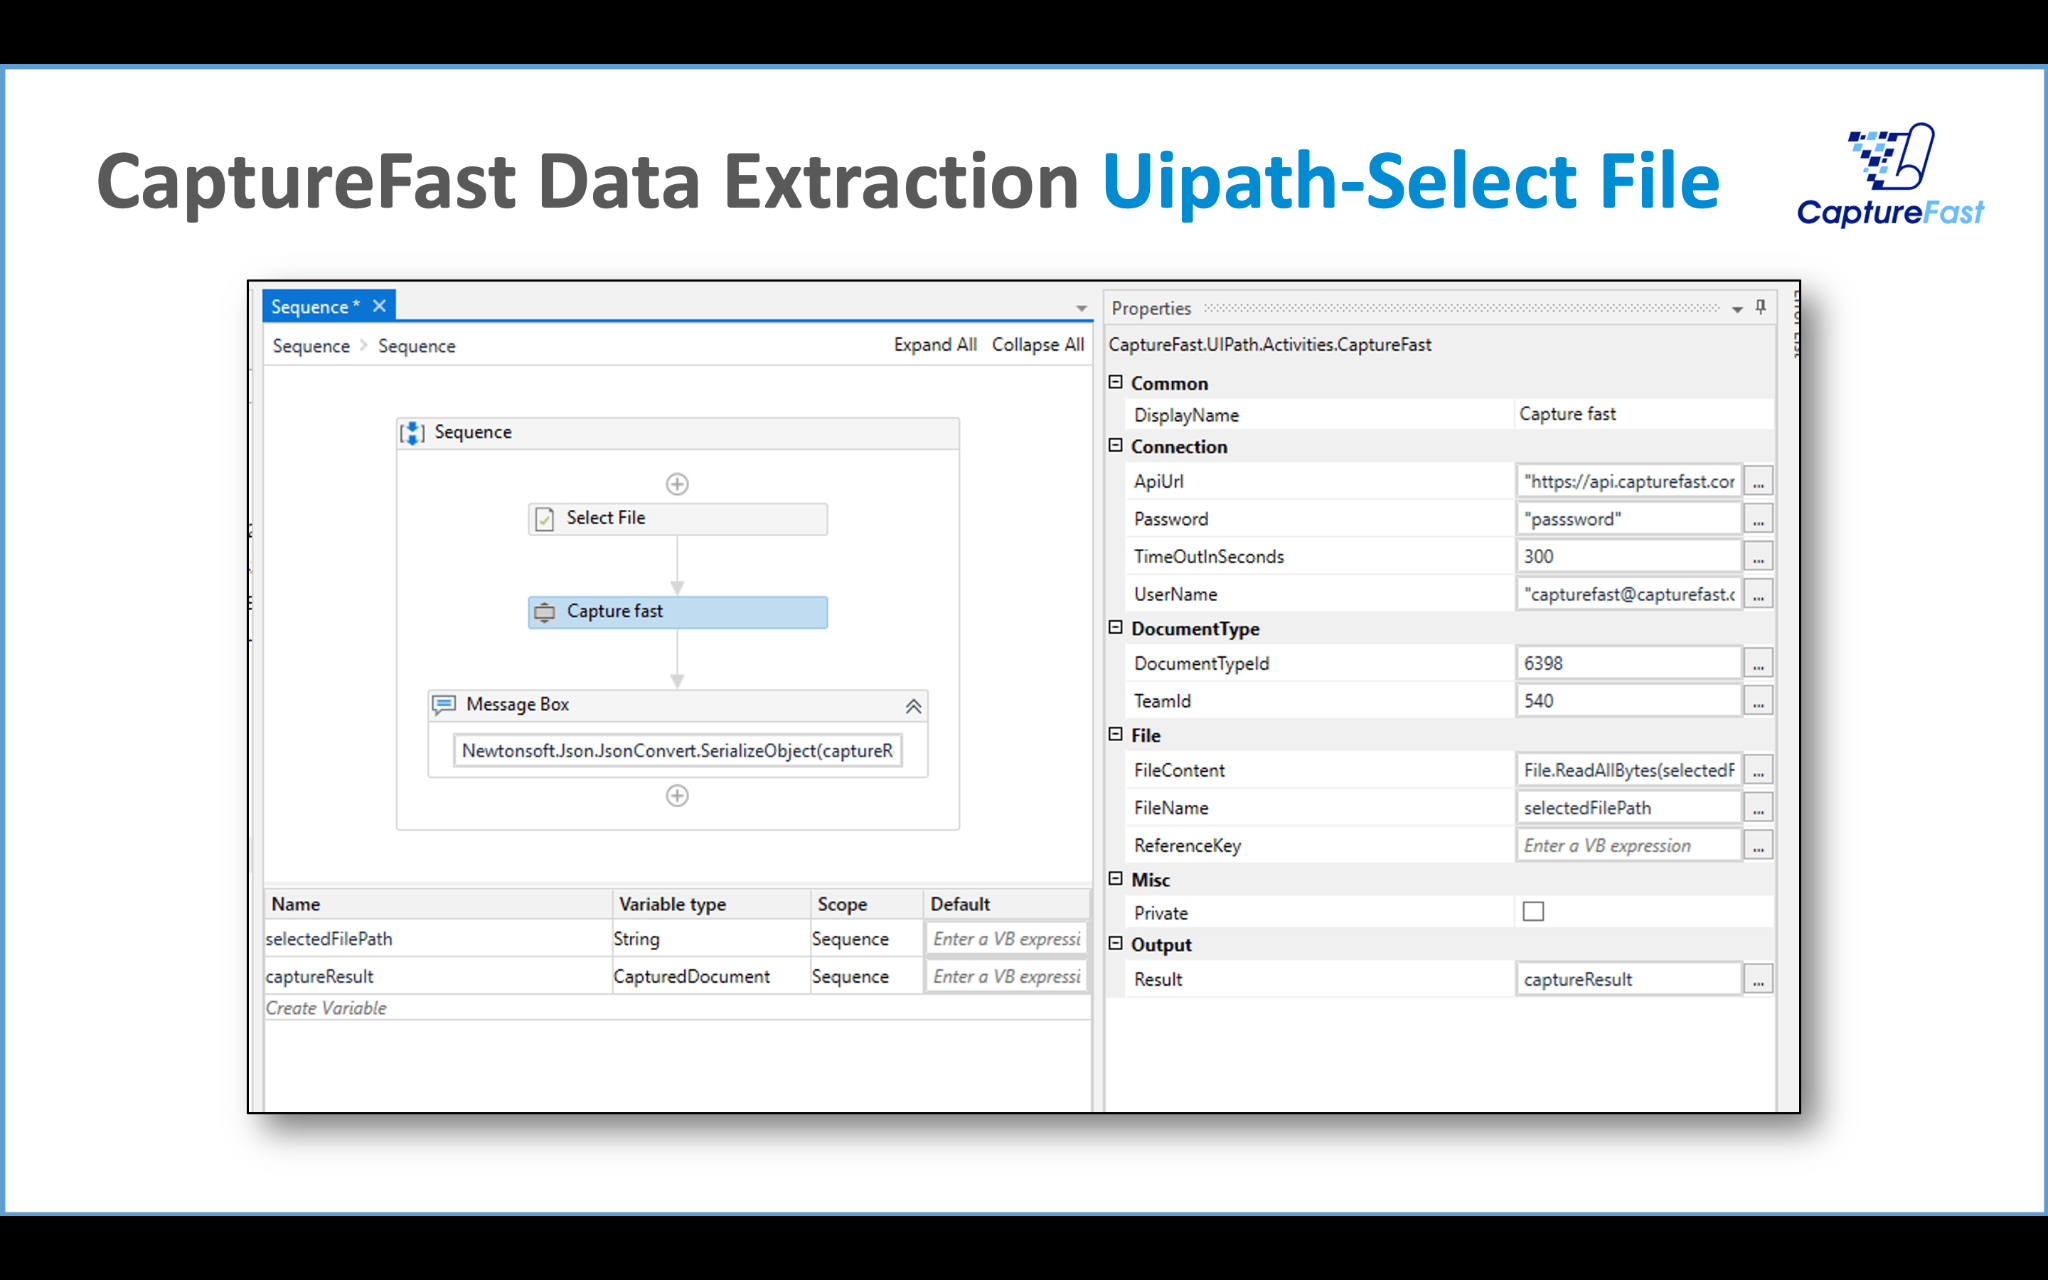
Task: Open the Properties panel dropdown arrow
Action: click(x=1737, y=309)
